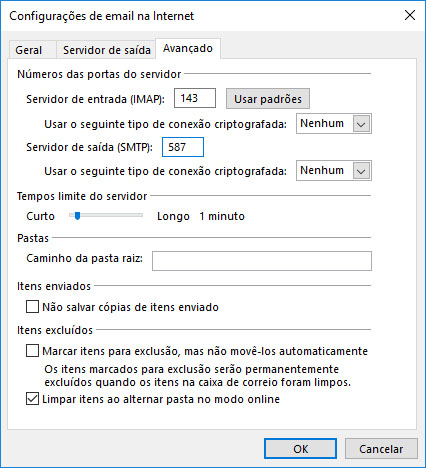Viewport: 426px width, 468px height.
Task: Click the server timeout slider thumb
Action: click(x=77, y=216)
